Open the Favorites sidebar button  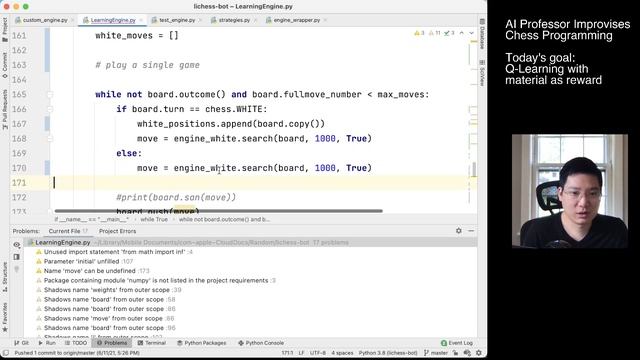5,317
